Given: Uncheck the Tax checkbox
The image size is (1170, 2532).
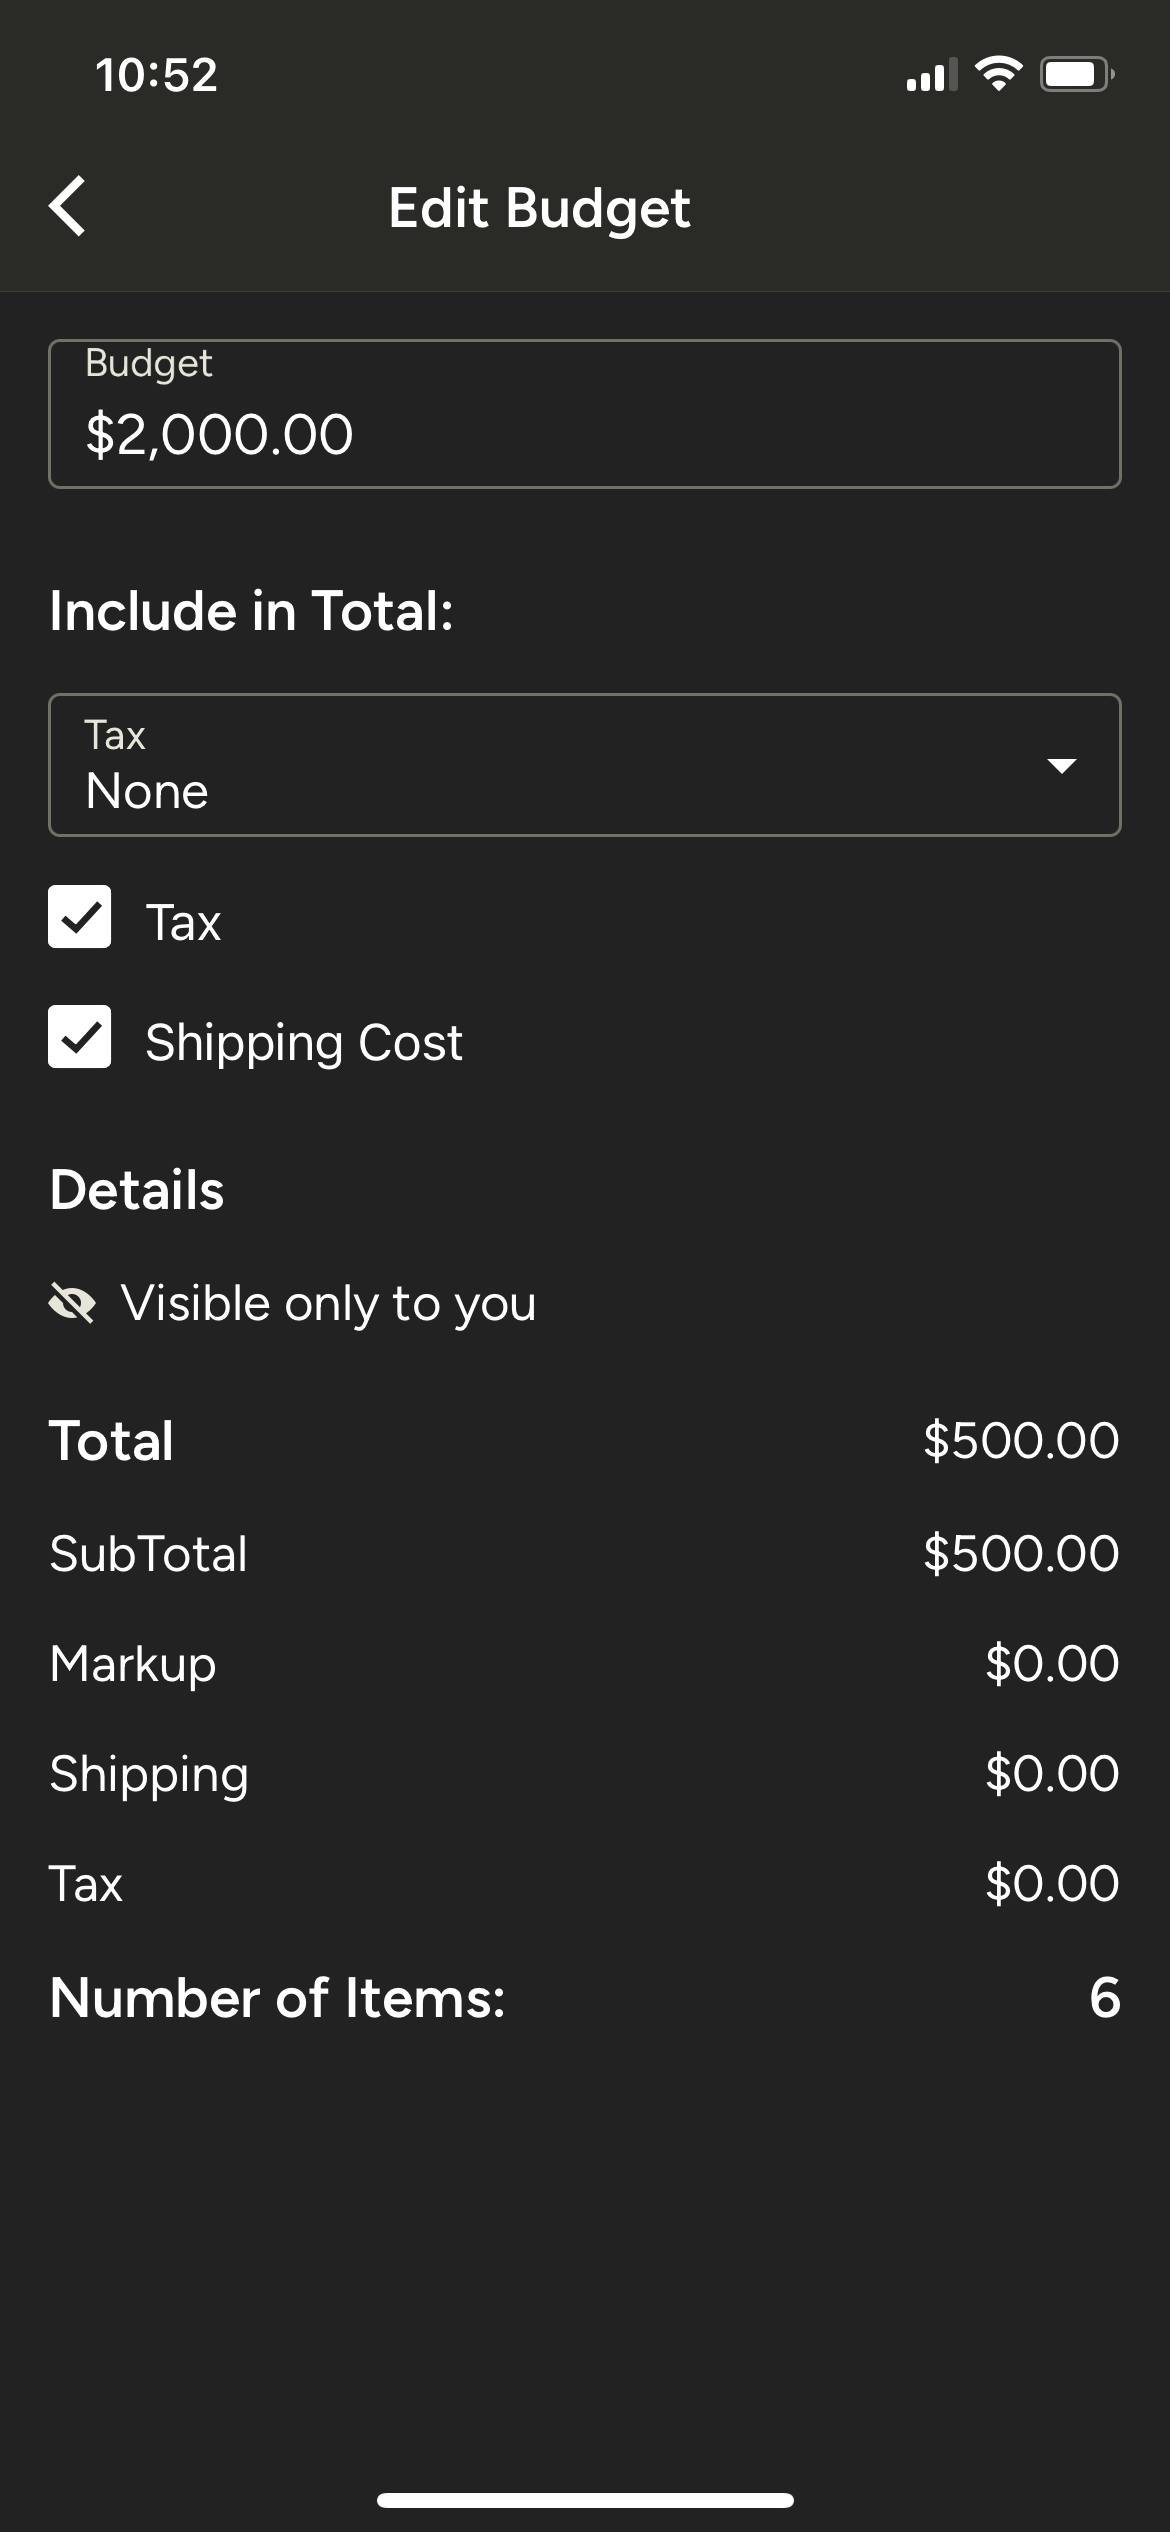Looking at the screenshot, I should point(80,917).
